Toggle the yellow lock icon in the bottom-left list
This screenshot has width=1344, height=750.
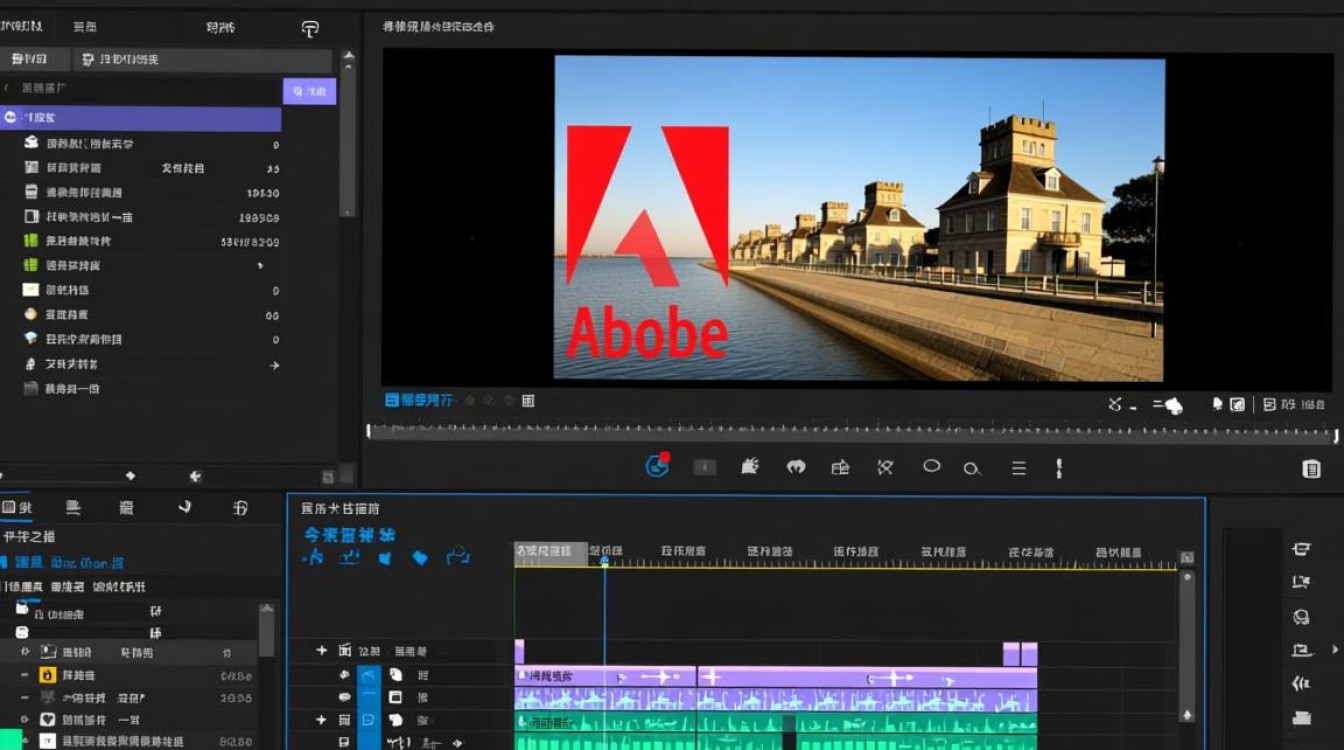coord(47,675)
